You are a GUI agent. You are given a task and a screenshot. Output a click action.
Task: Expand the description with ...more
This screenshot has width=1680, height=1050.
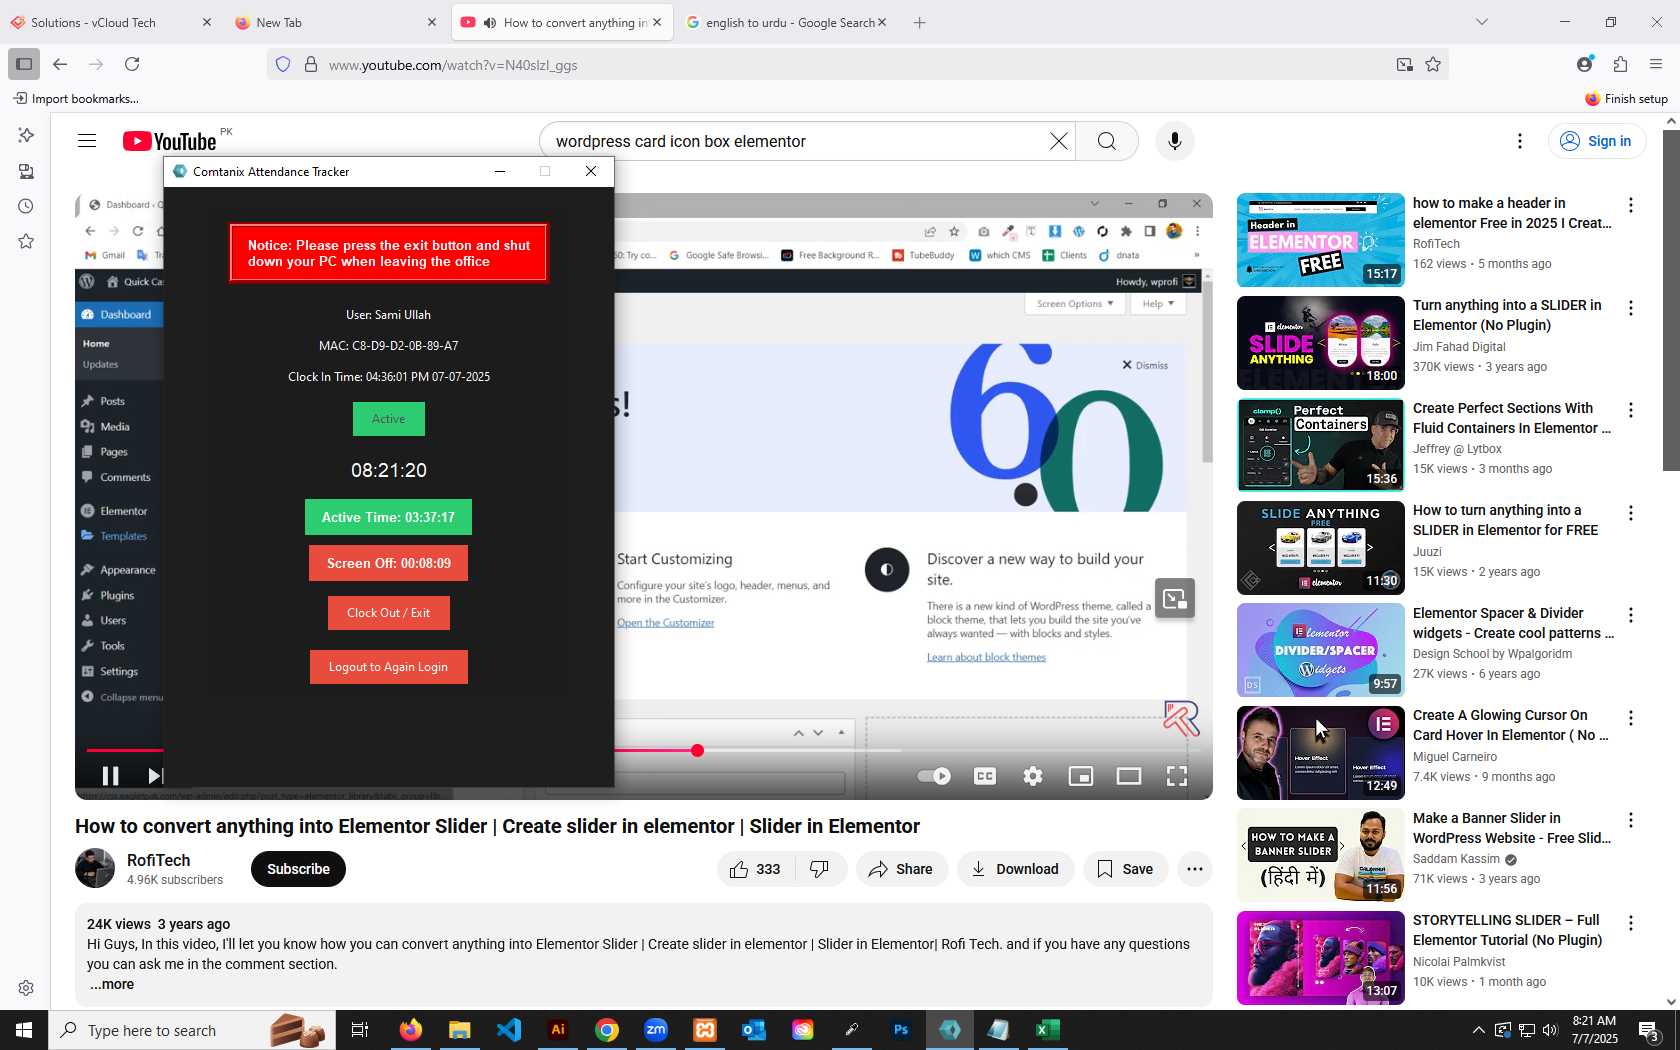112,984
